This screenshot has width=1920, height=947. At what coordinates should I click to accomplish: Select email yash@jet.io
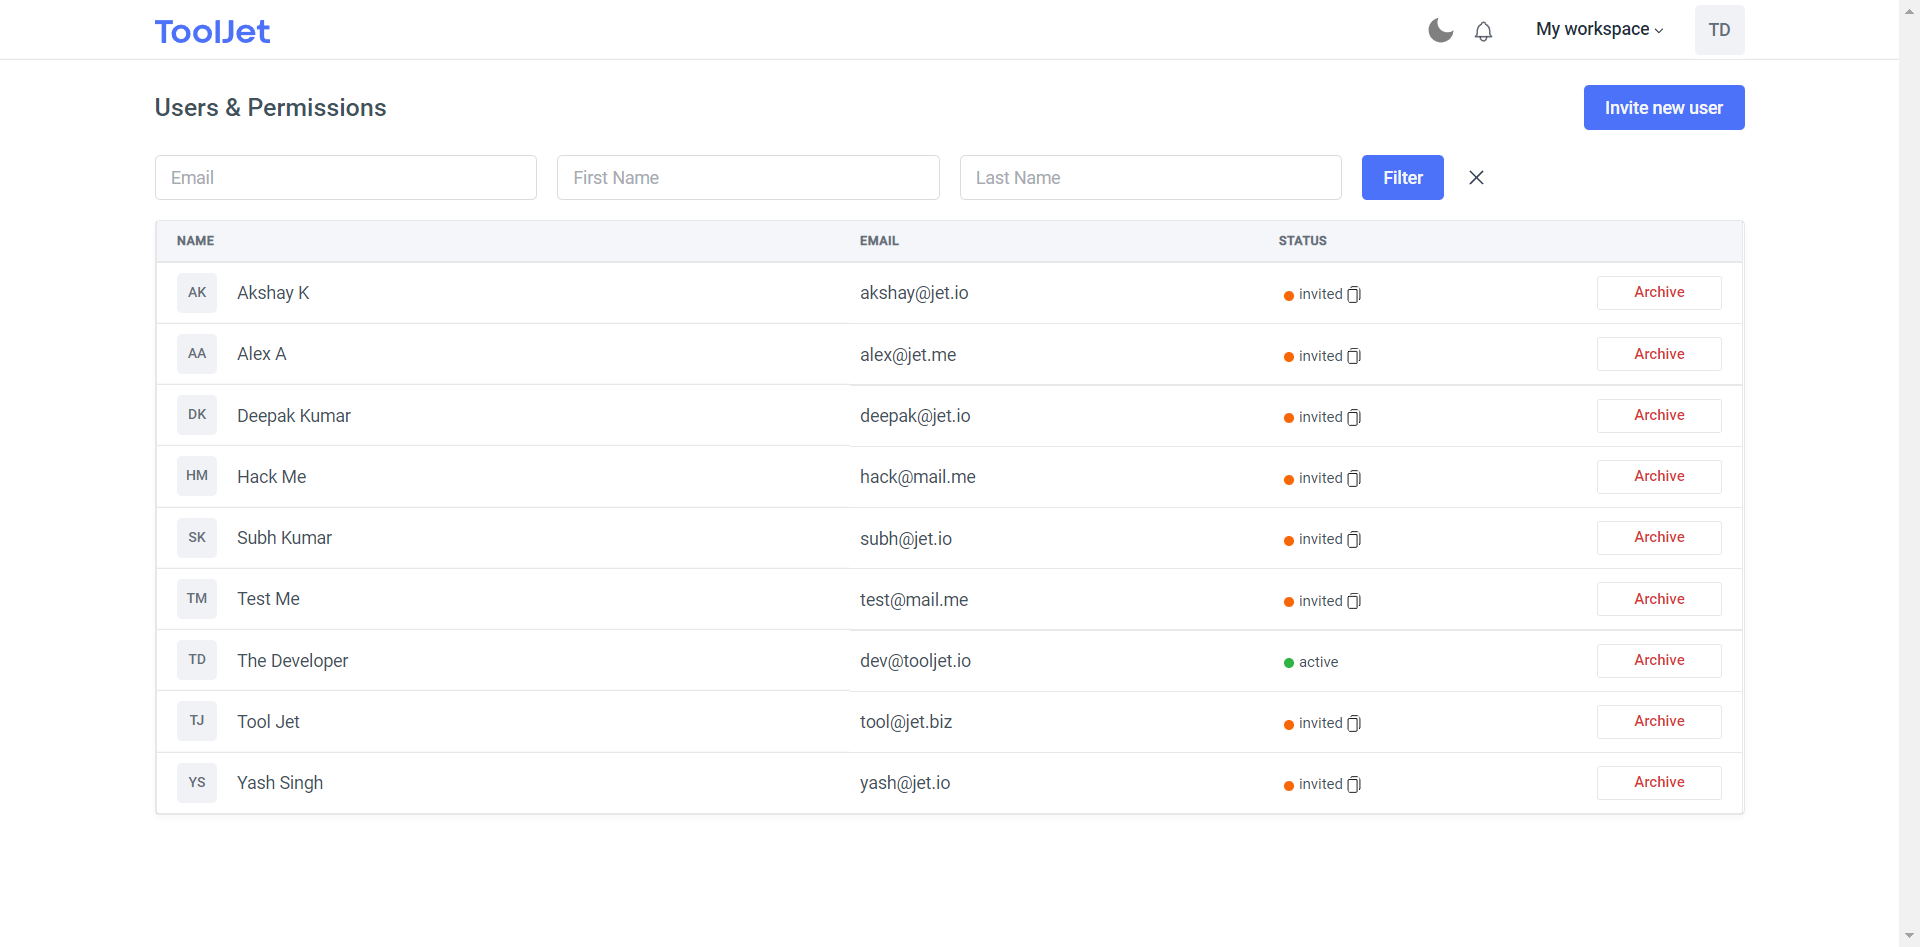tap(905, 783)
